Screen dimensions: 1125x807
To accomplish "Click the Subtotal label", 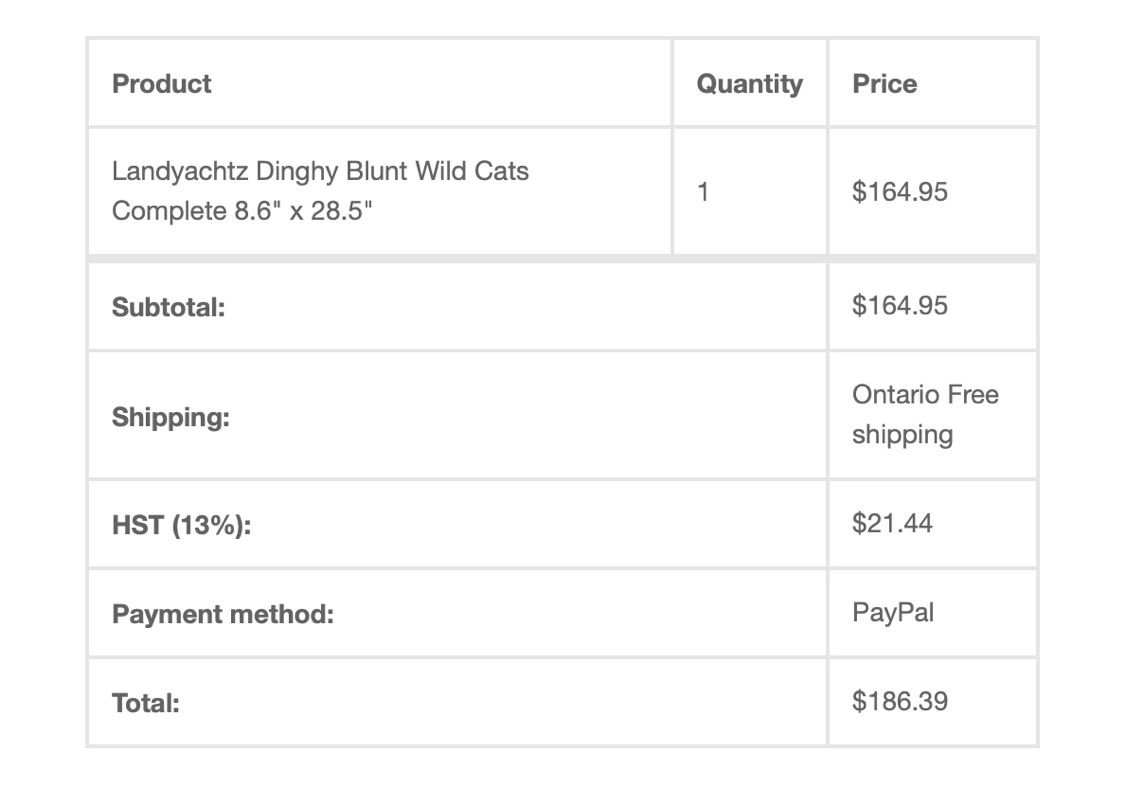I will coord(168,307).
